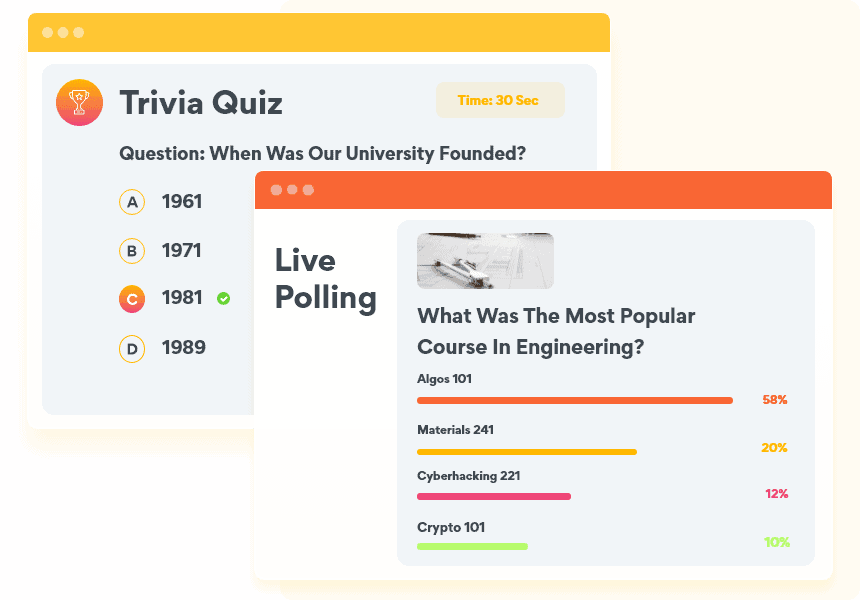This screenshot has width=860, height=600.
Task: Click the trophy icon beside Trivia Quiz
Action: coord(79,102)
